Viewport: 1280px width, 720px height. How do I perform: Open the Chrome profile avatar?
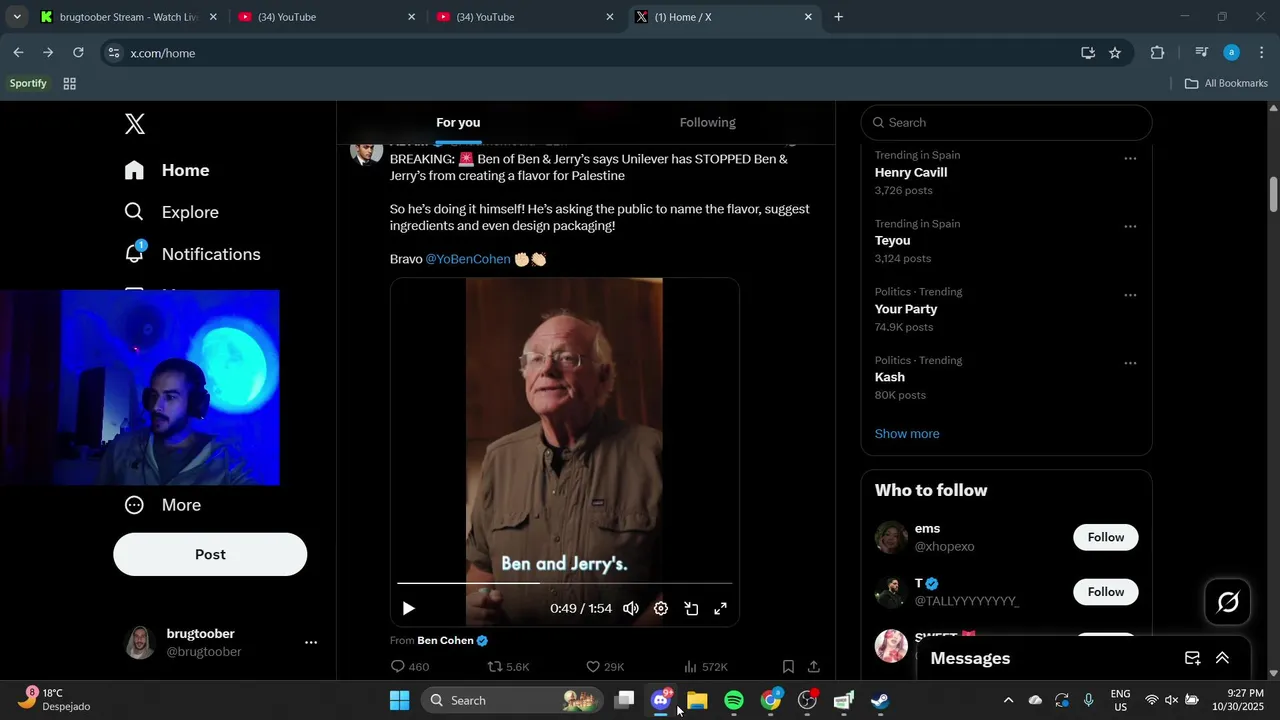pos(1232,53)
